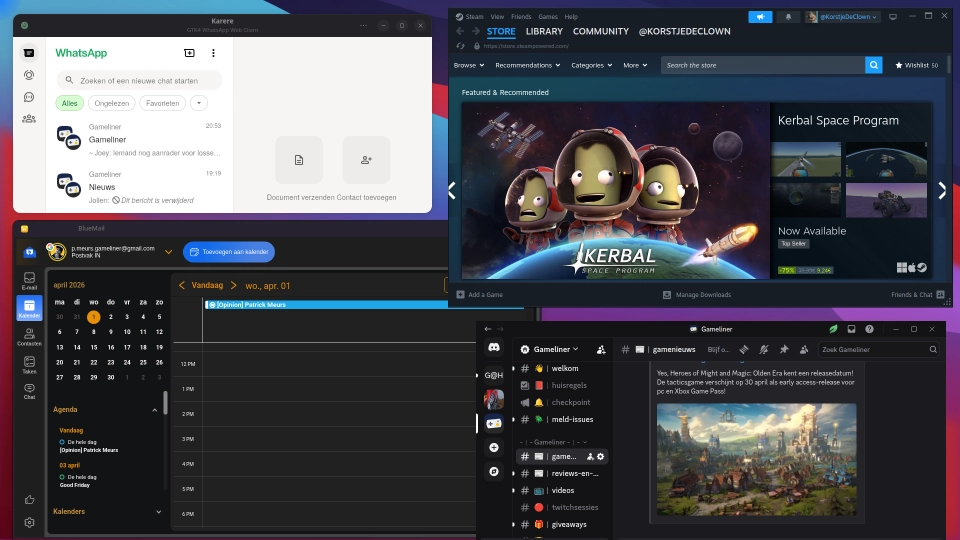
Task: Switch to the LIBRARY tab in Steam
Action: (x=544, y=31)
